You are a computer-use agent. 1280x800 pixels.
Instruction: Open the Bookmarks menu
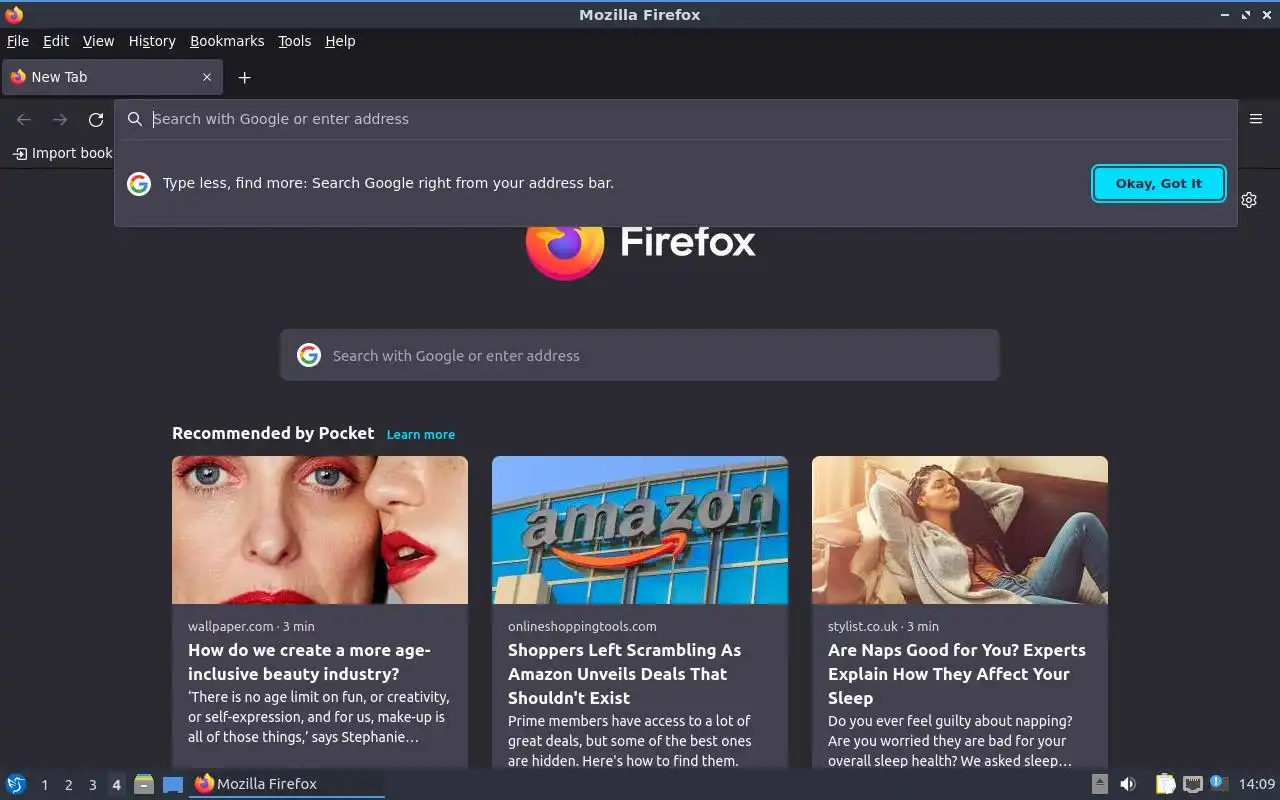tap(227, 41)
